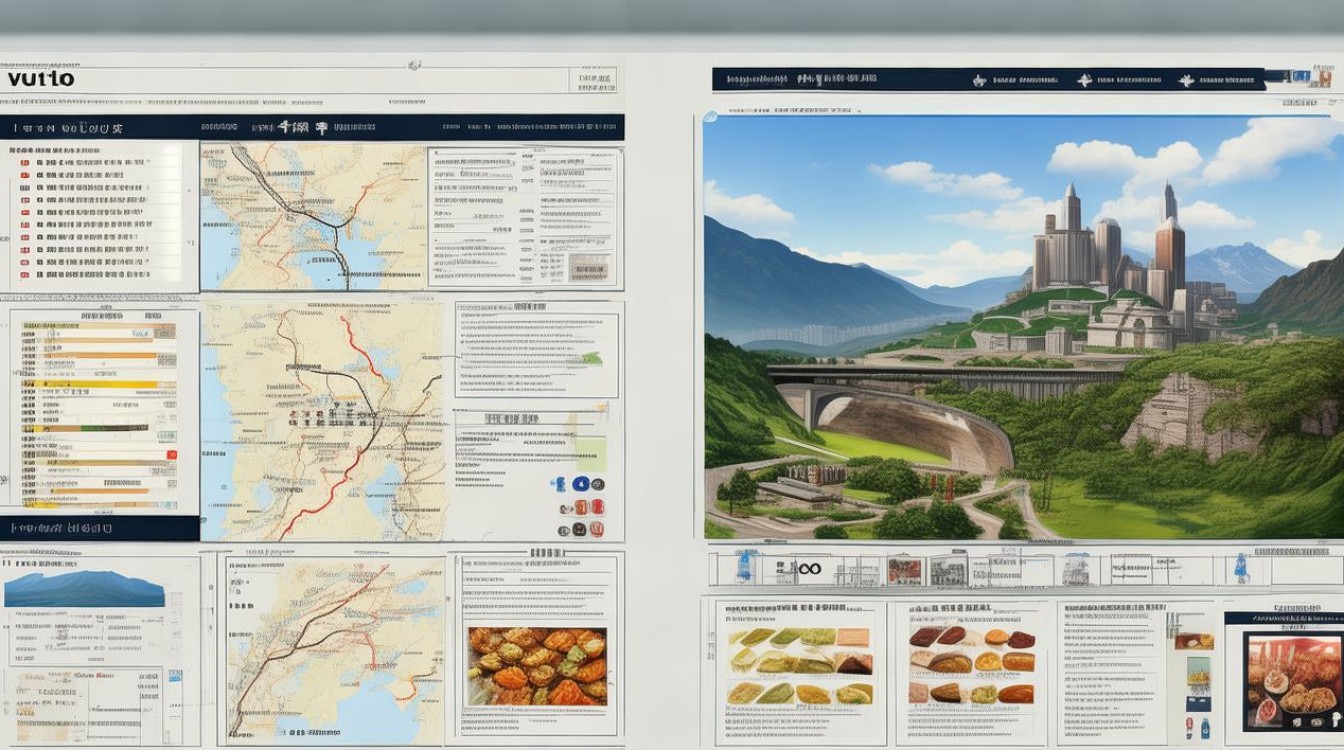
Task: View the fried food photo in the left window
Action: pyautogui.click(x=537, y=667)
